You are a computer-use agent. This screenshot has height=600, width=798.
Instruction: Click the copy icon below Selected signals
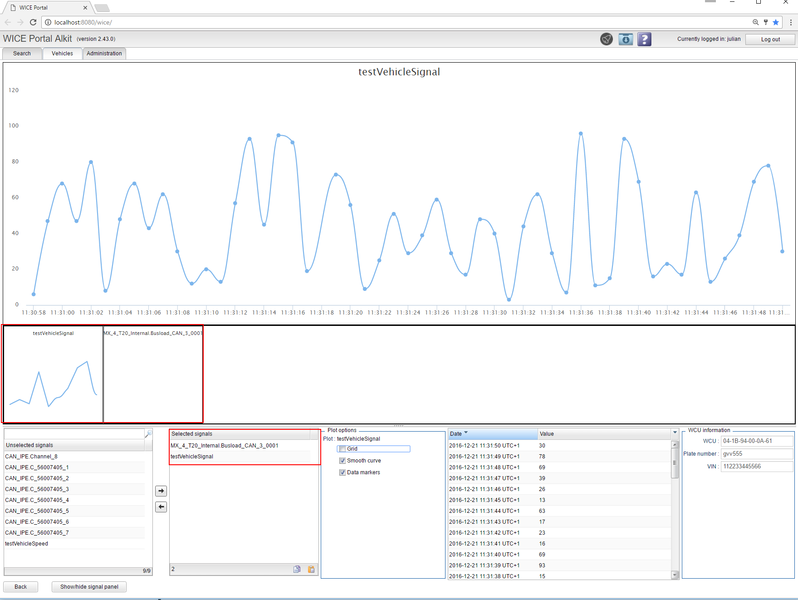pyautogui.click(x=297, y=569)
